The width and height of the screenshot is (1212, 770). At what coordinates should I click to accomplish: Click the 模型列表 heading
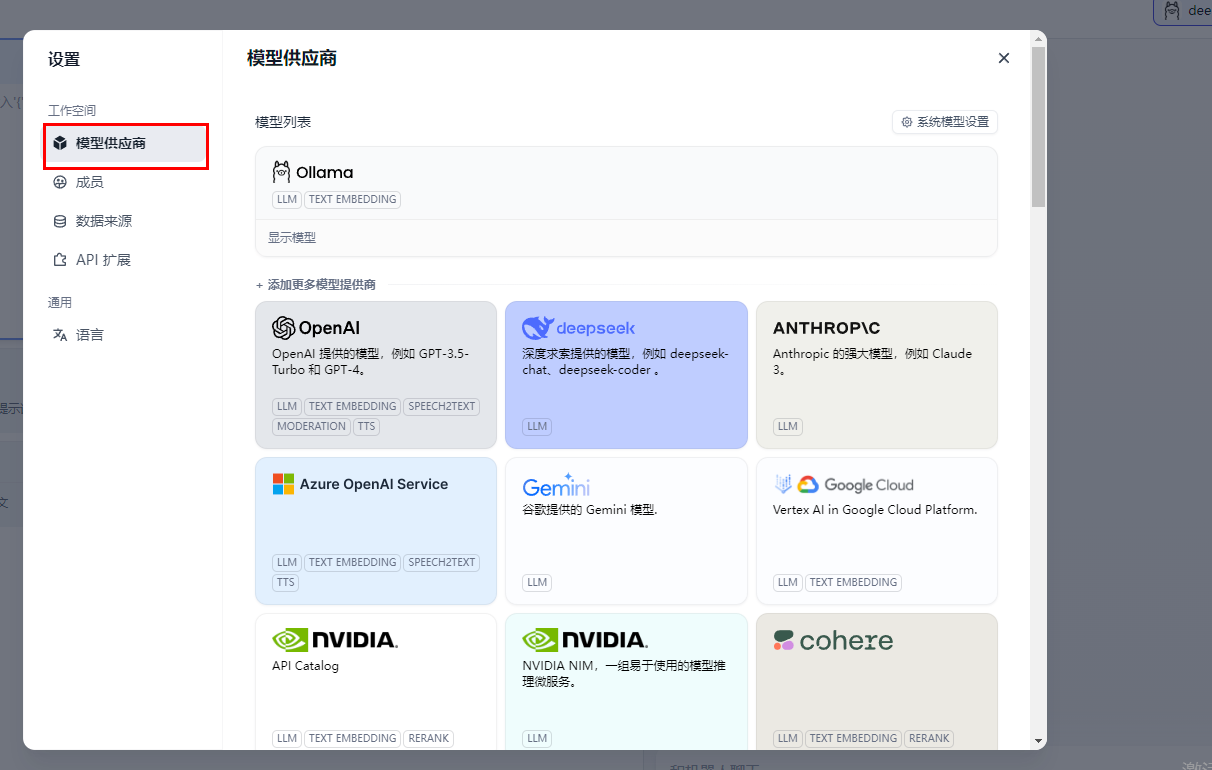coord(283,122)
